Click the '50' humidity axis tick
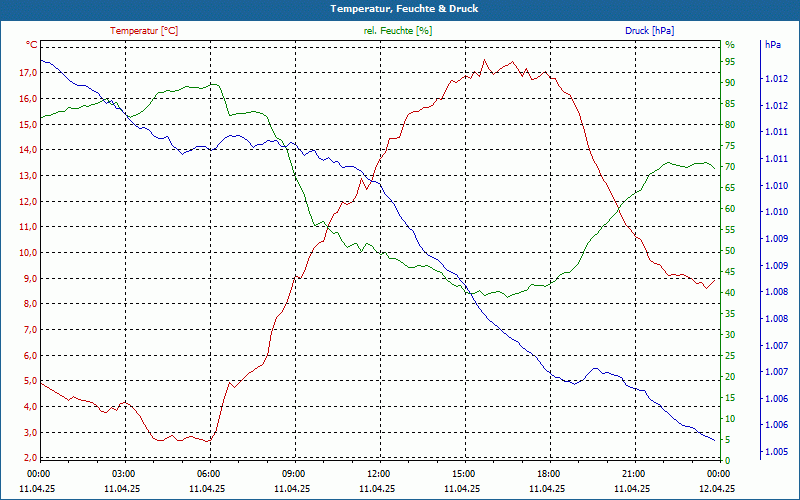This screenshot has height=500, width=800. [x=730, y=251]
